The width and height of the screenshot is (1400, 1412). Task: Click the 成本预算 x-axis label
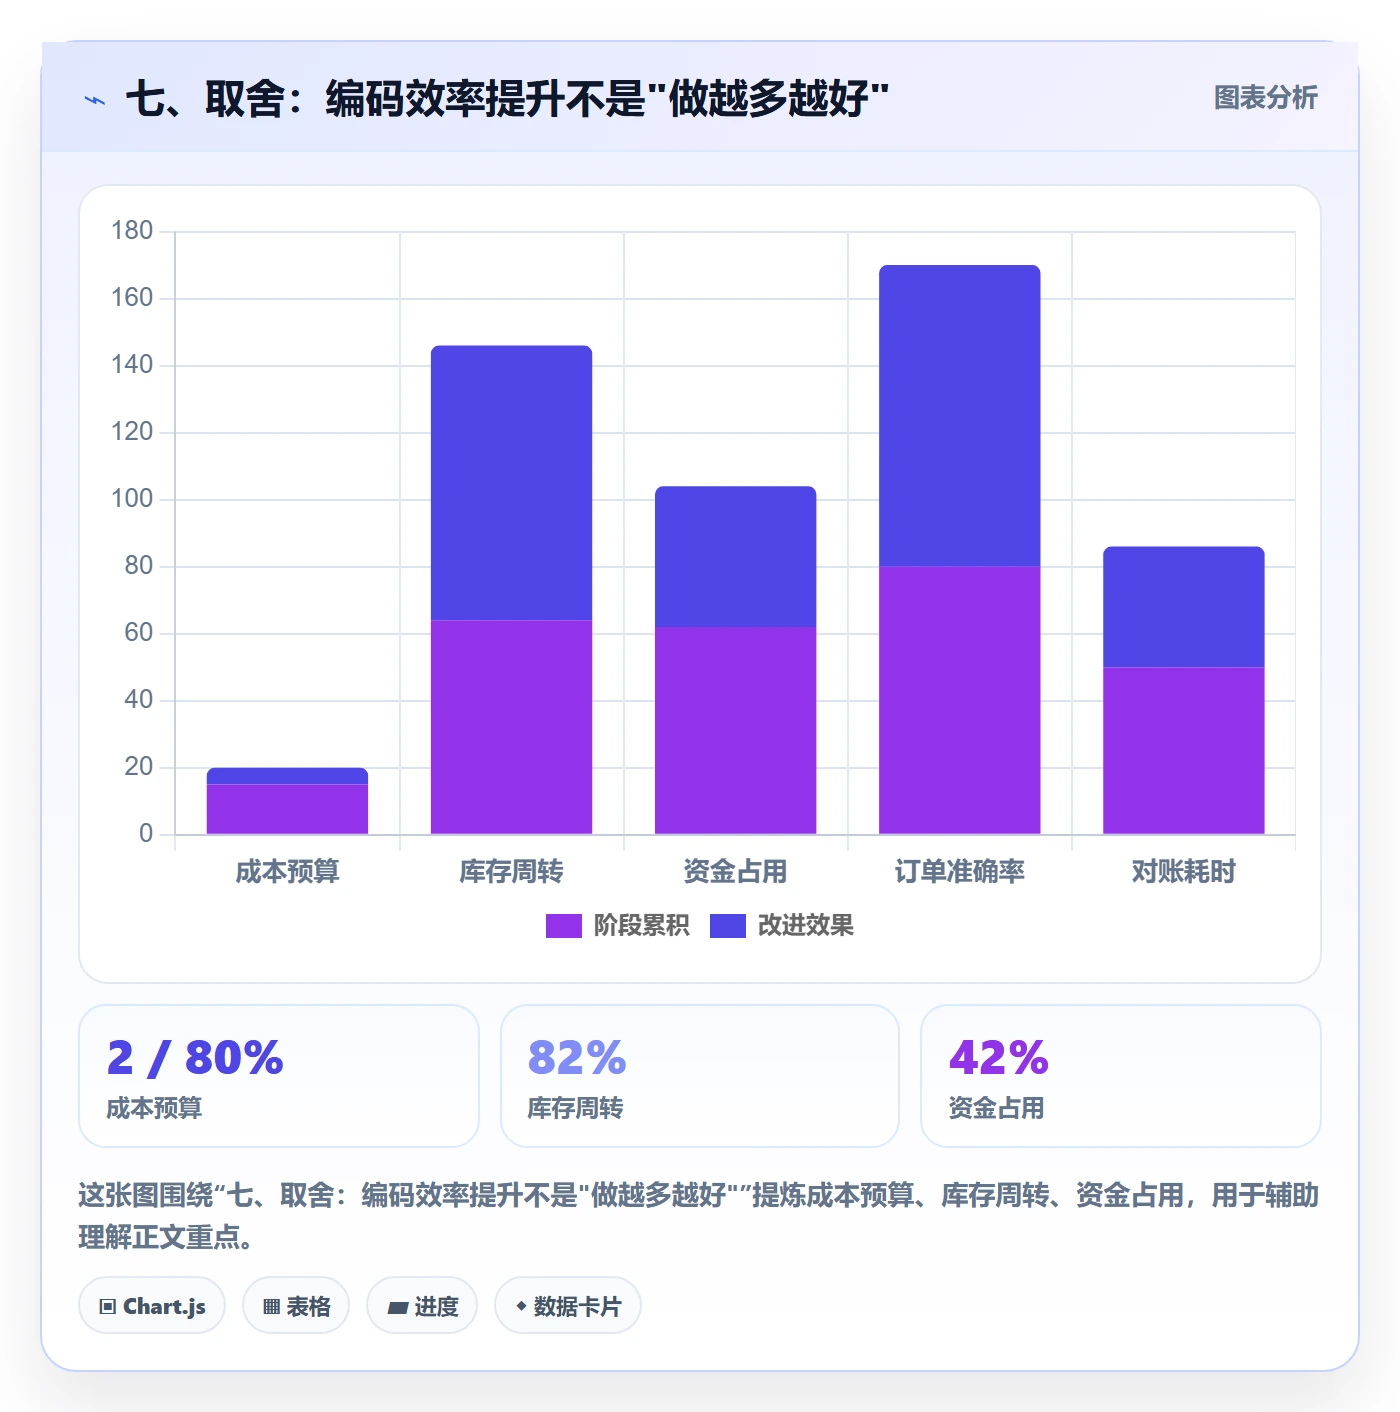287,872
